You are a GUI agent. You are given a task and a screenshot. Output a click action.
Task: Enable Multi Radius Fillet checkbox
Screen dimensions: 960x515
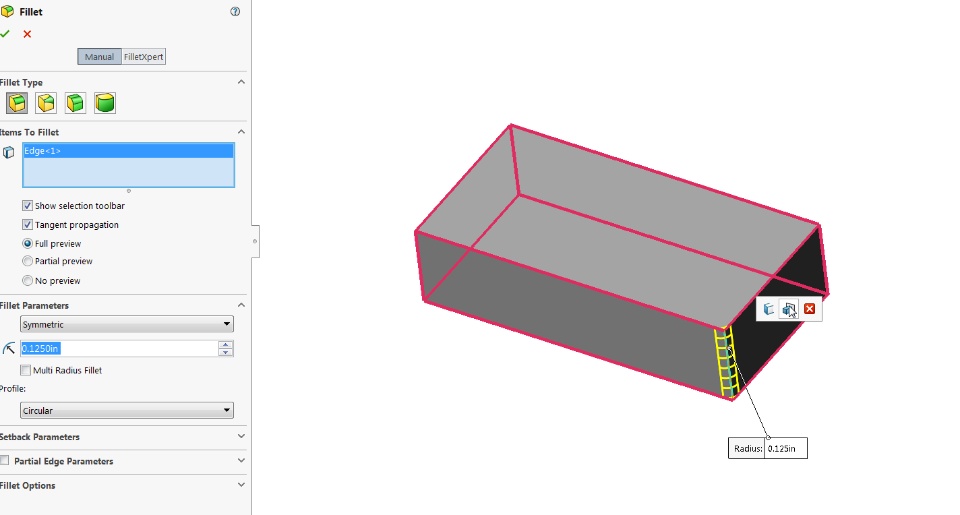pyautogui.click(x=25, y=370)
